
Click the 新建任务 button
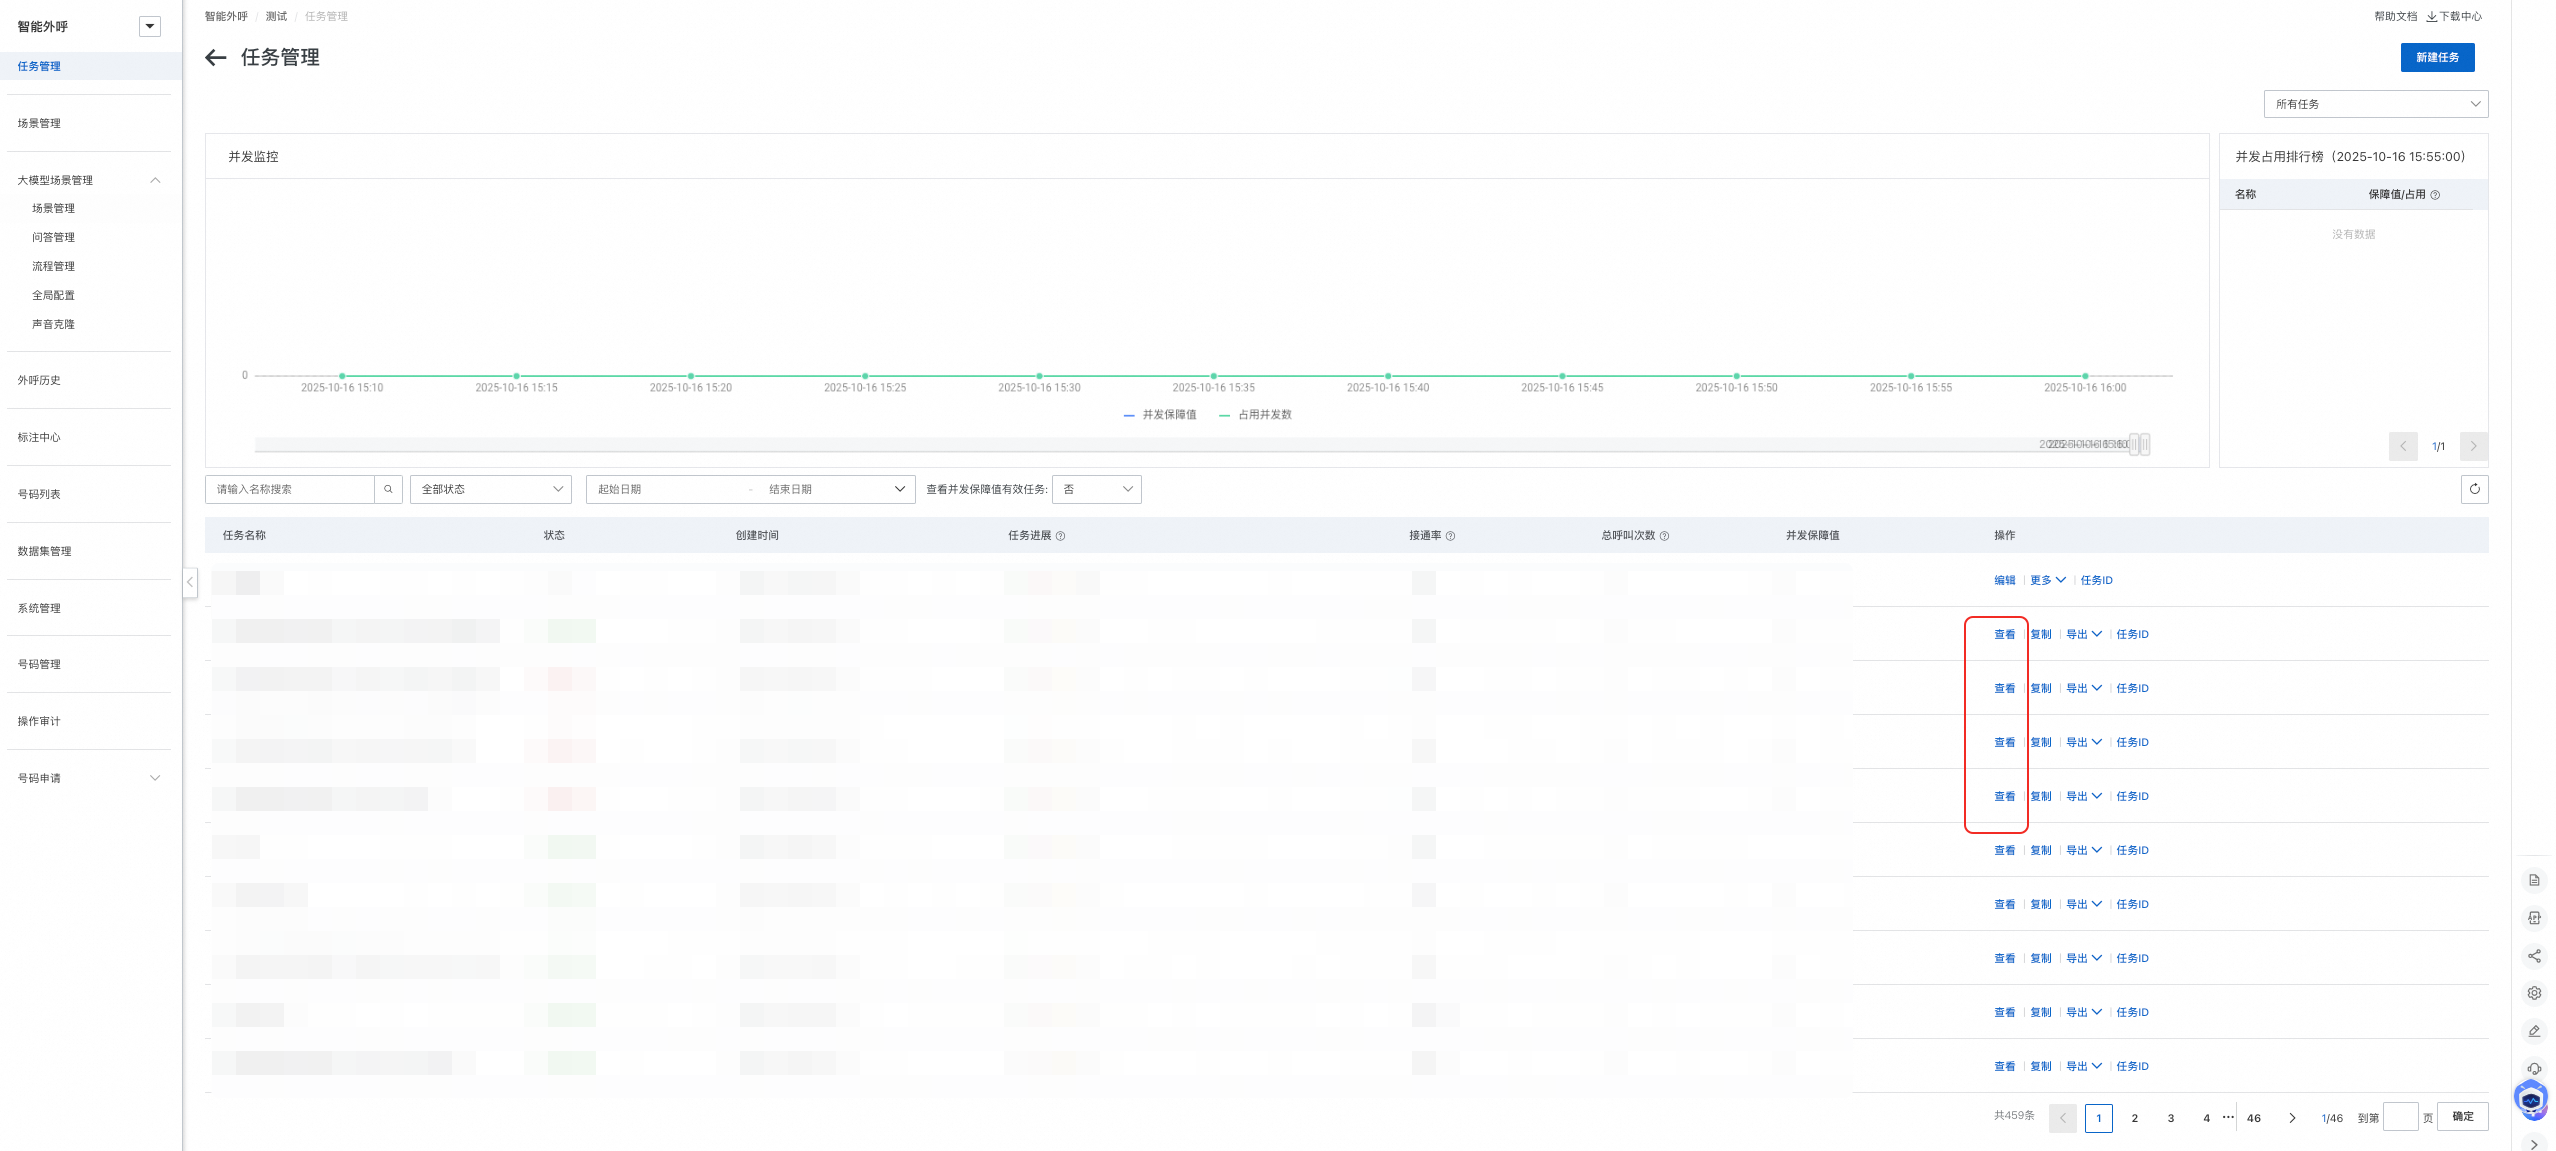[2437, 57]
